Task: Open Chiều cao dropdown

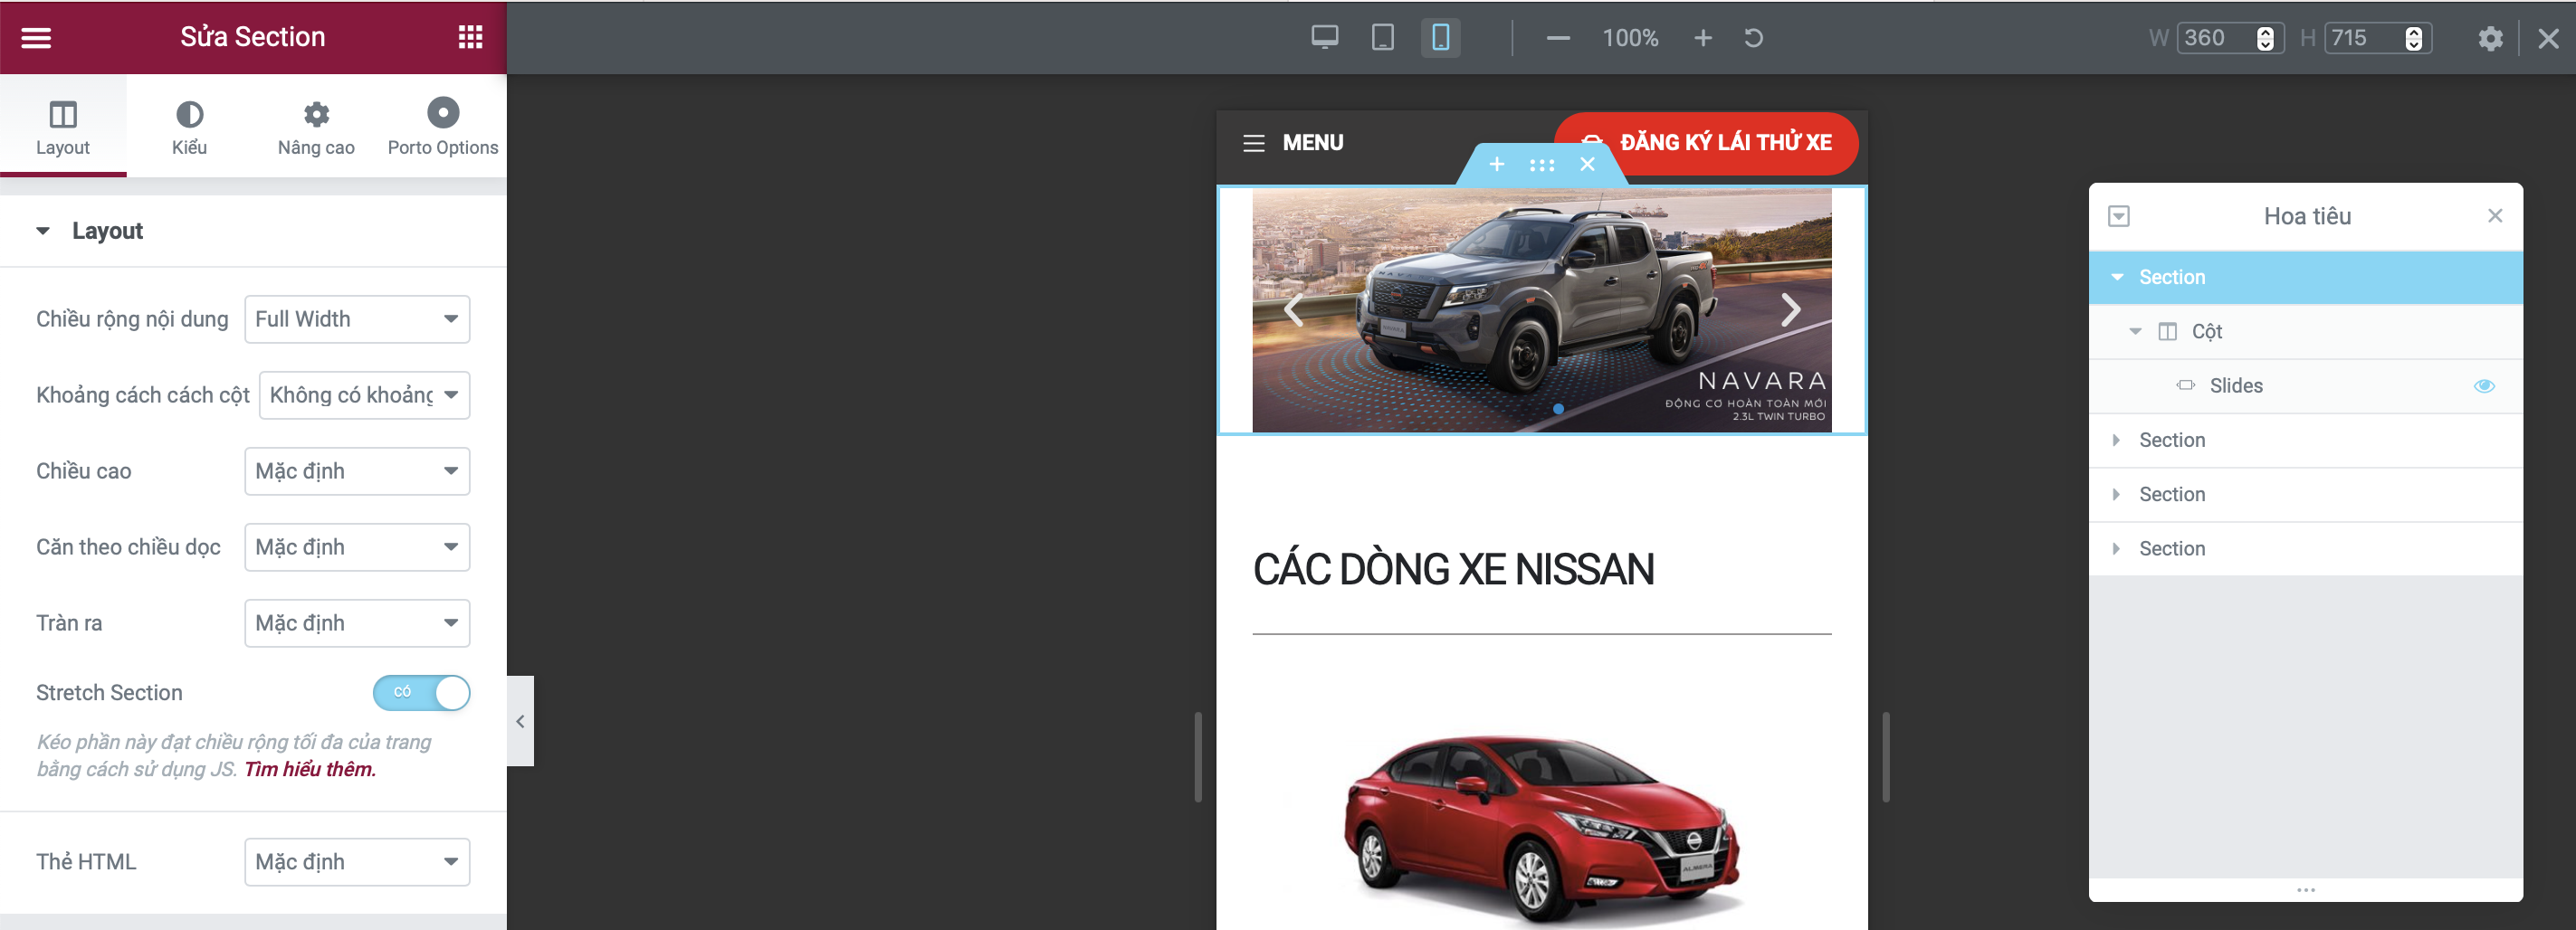Action: coord(357,471)
